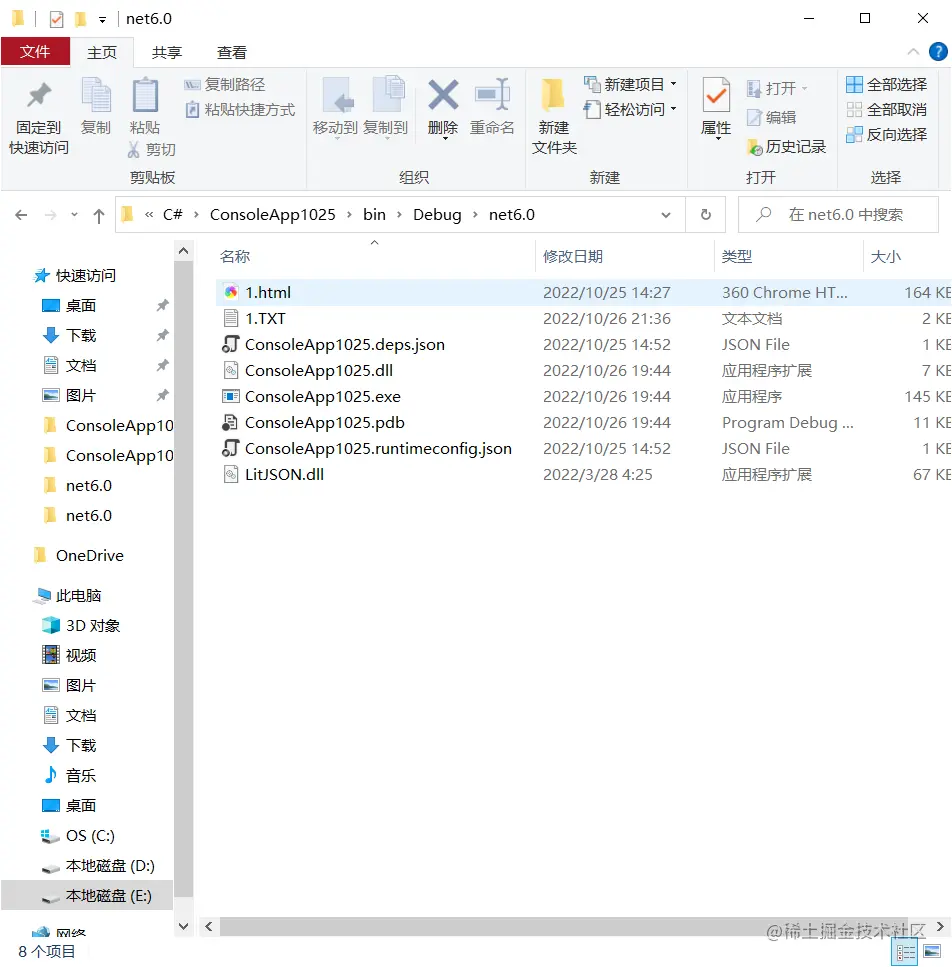Click the Properties (属性) icon

716,94
